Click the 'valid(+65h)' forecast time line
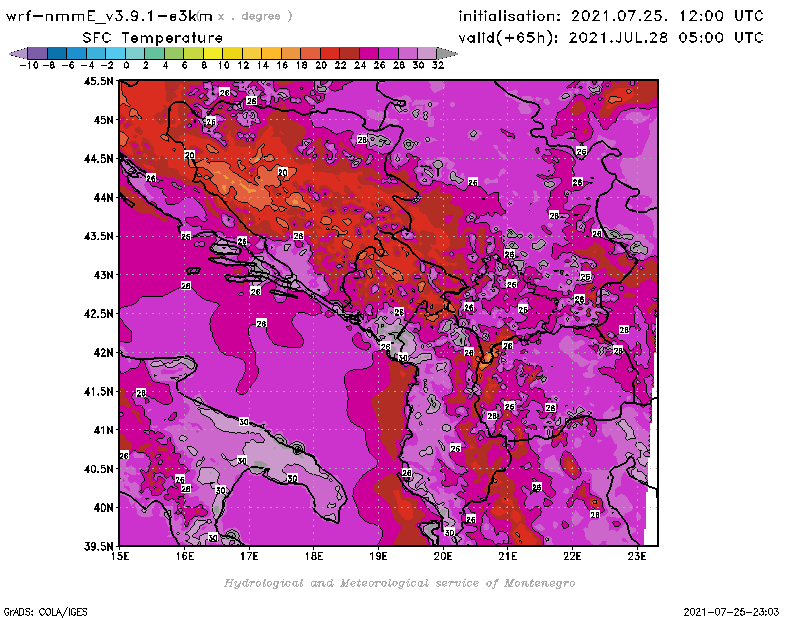This screenshot has height=618, width=800. point(611,38)
